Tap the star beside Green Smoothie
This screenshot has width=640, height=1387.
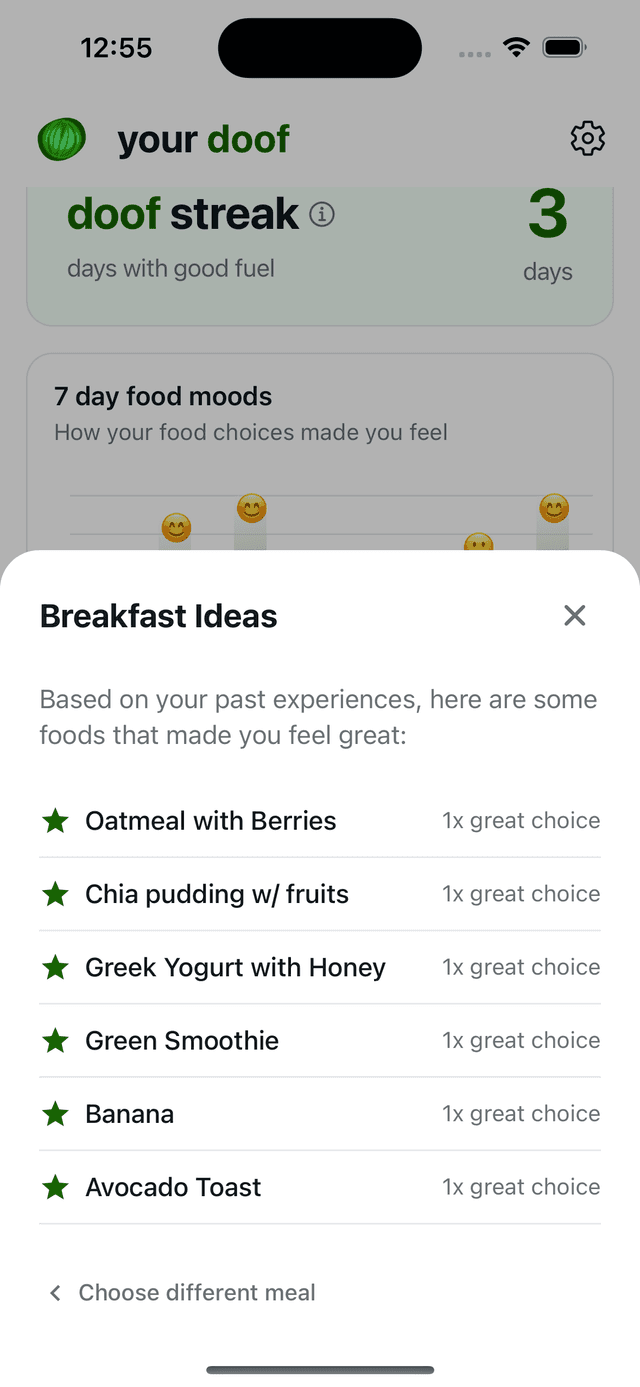click(55, 1040)
